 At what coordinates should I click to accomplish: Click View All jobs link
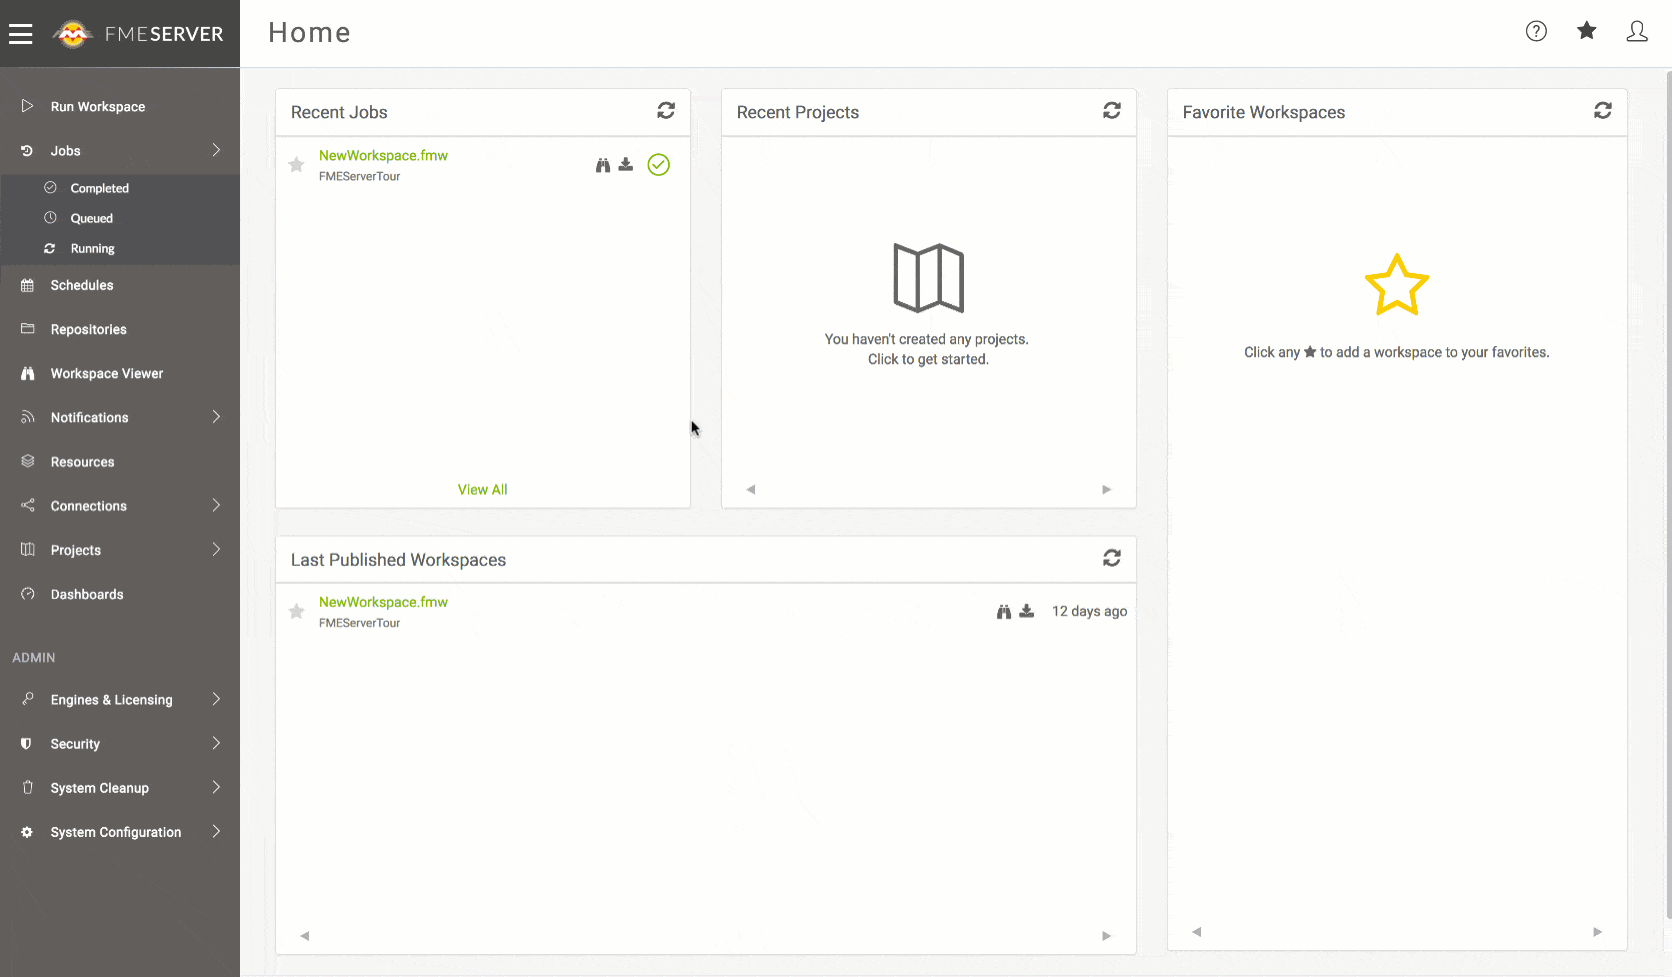pyautogui.click(x=483, y=490)
